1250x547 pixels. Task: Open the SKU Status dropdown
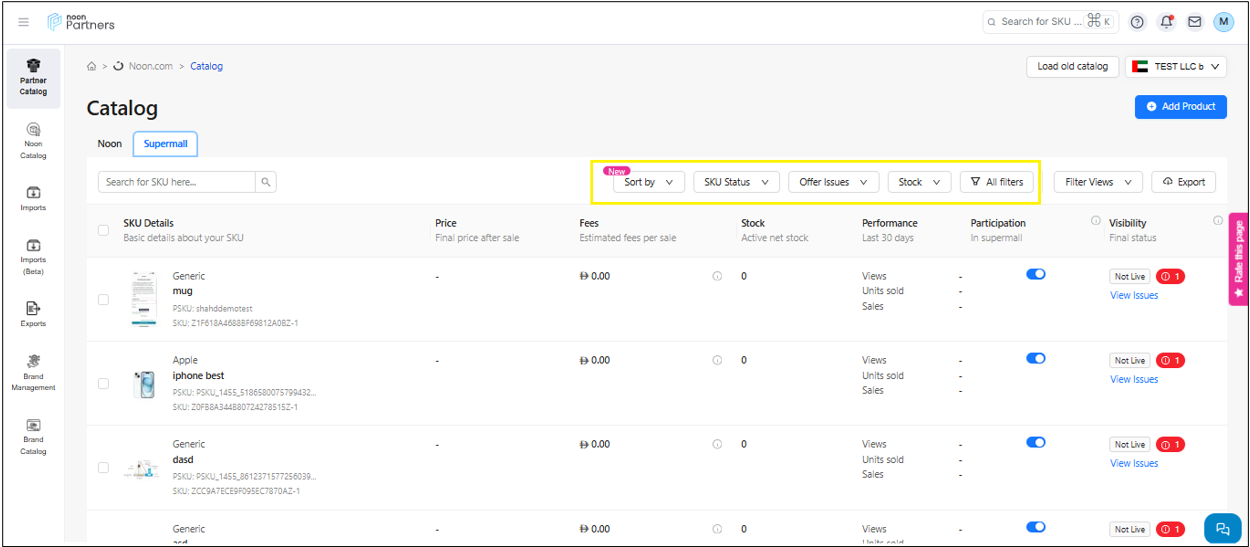click(x=736, y=182)
